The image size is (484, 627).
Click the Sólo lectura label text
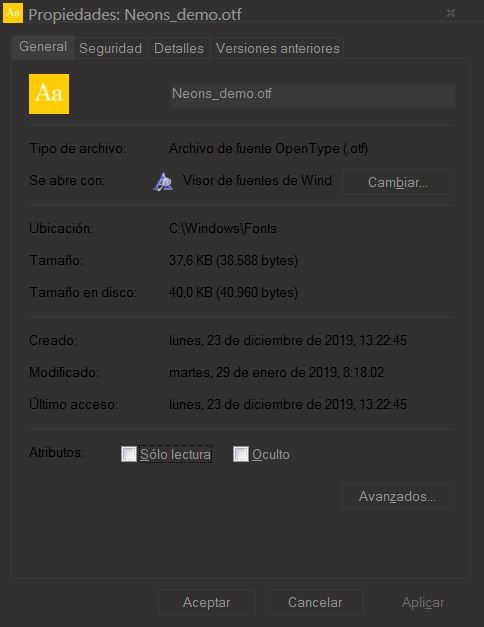175,454
